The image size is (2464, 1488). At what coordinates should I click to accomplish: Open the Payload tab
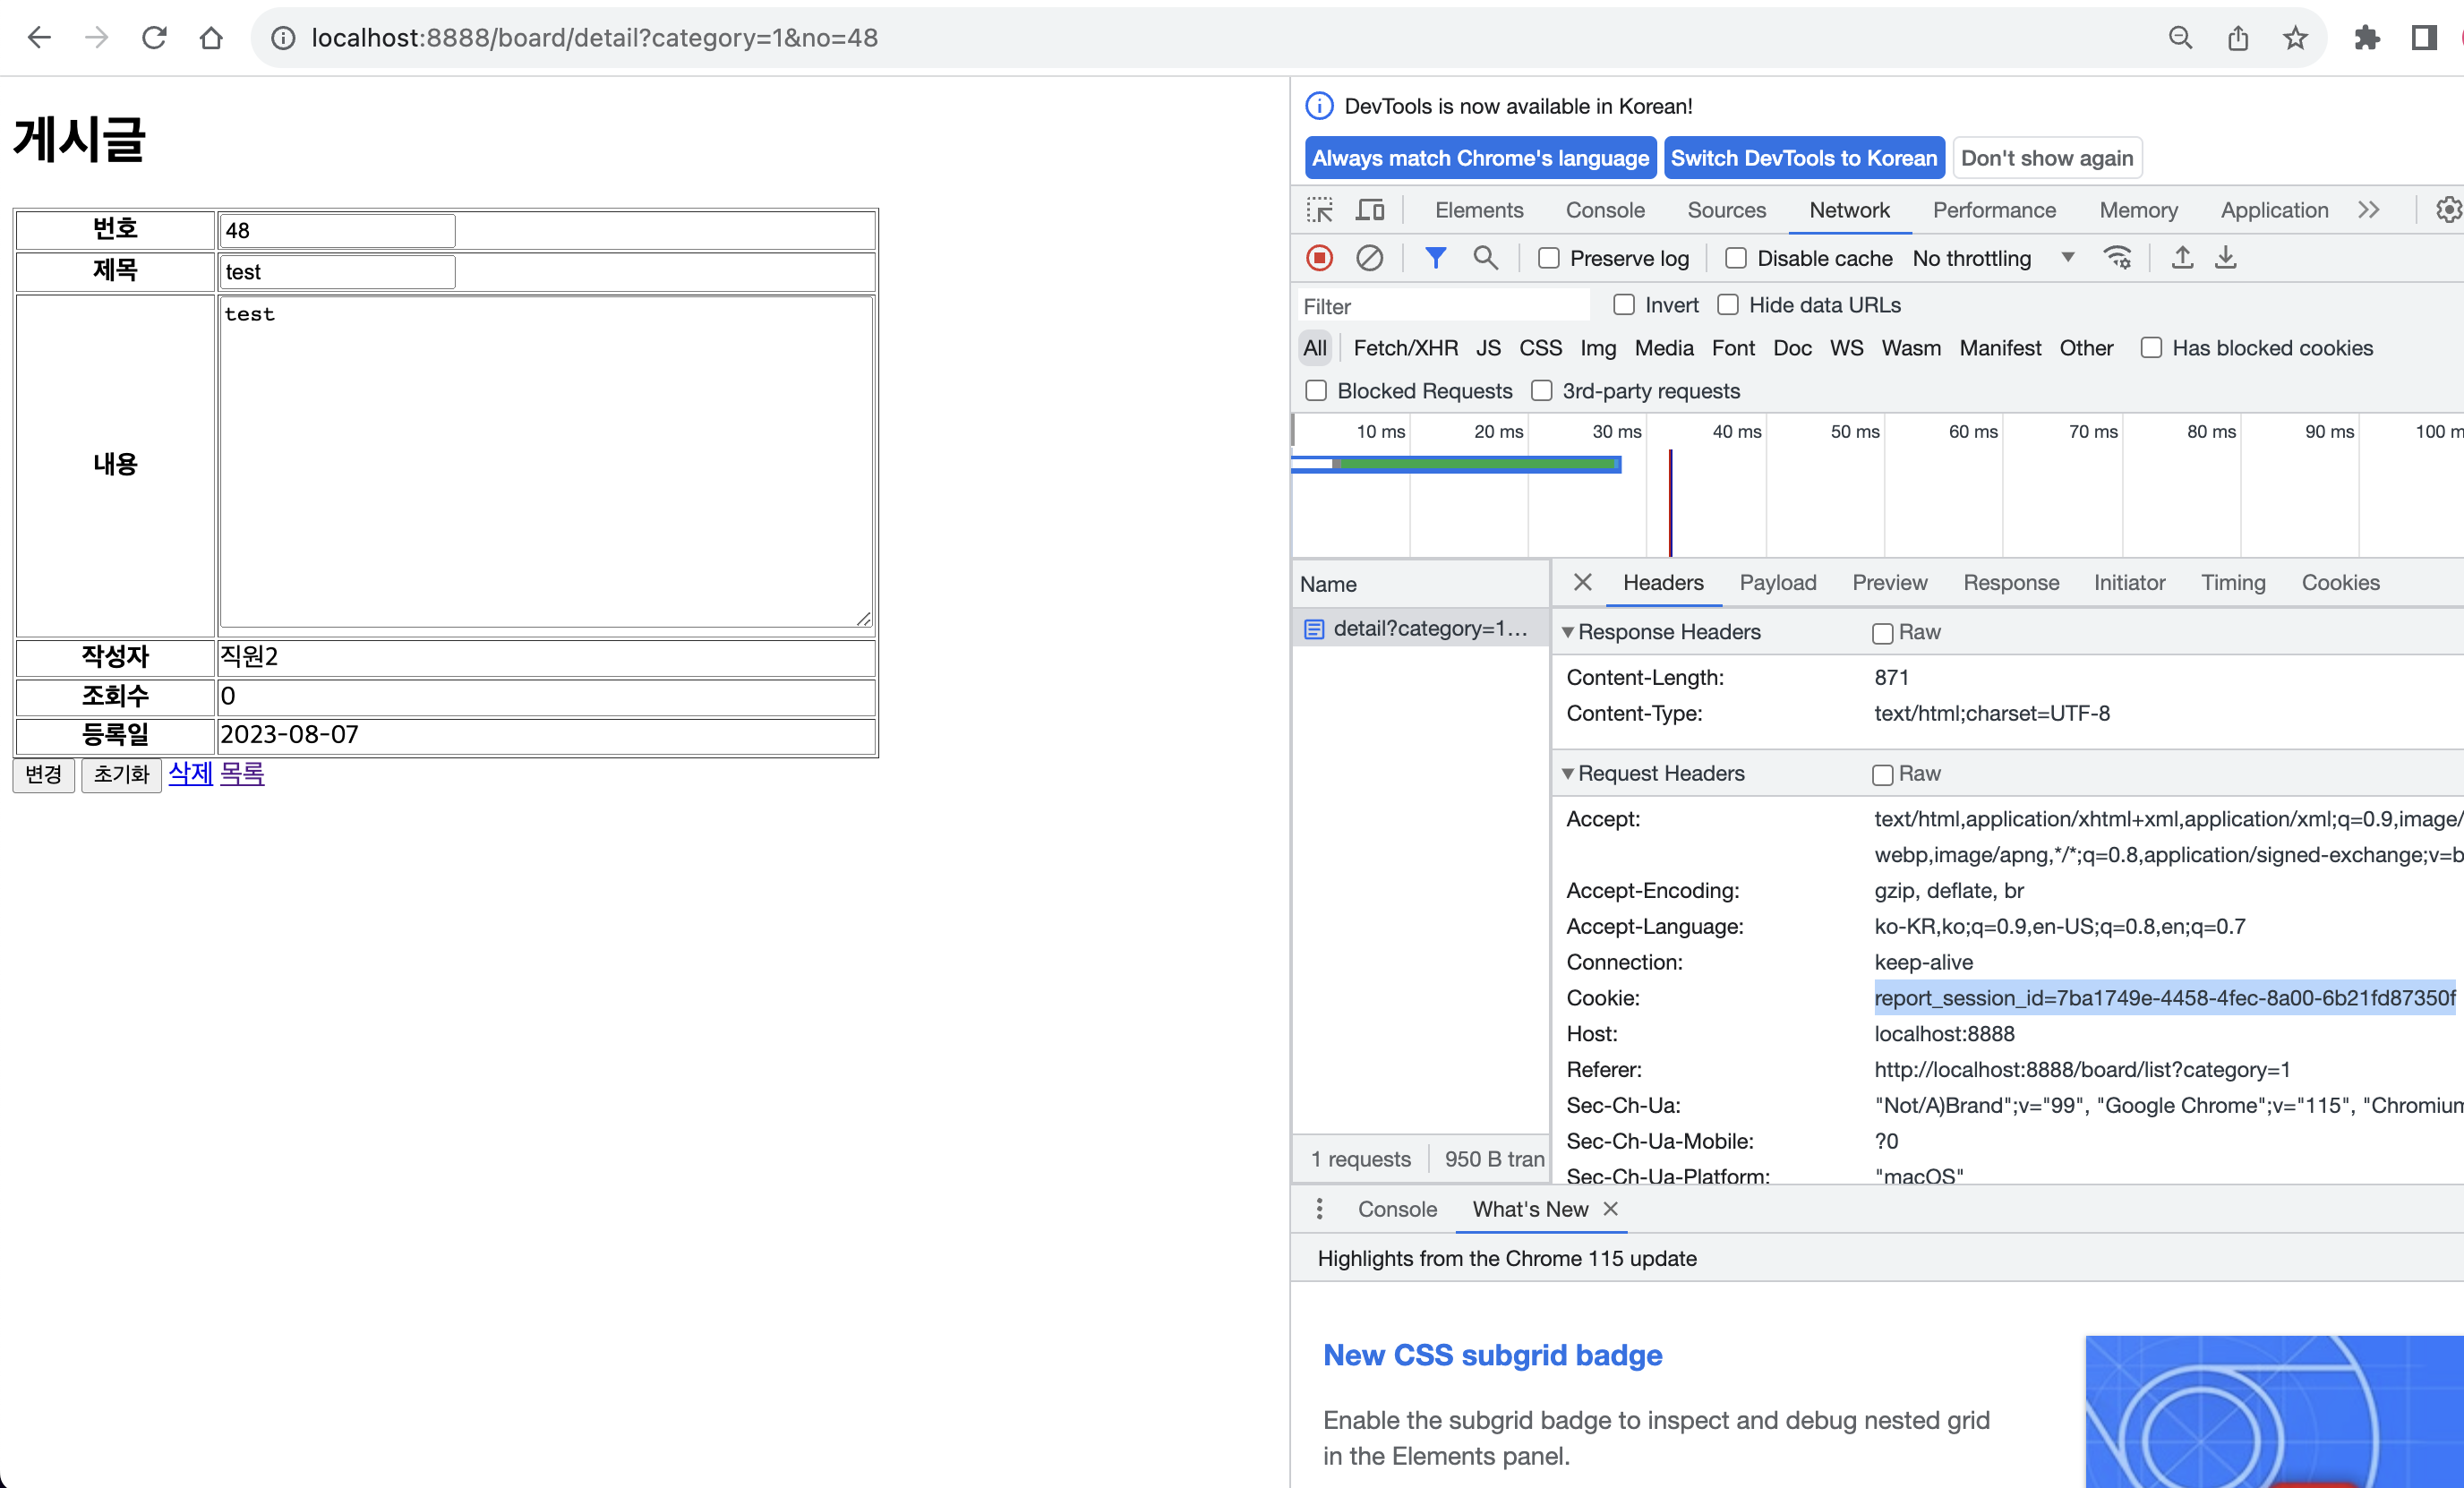[1777, 583]
